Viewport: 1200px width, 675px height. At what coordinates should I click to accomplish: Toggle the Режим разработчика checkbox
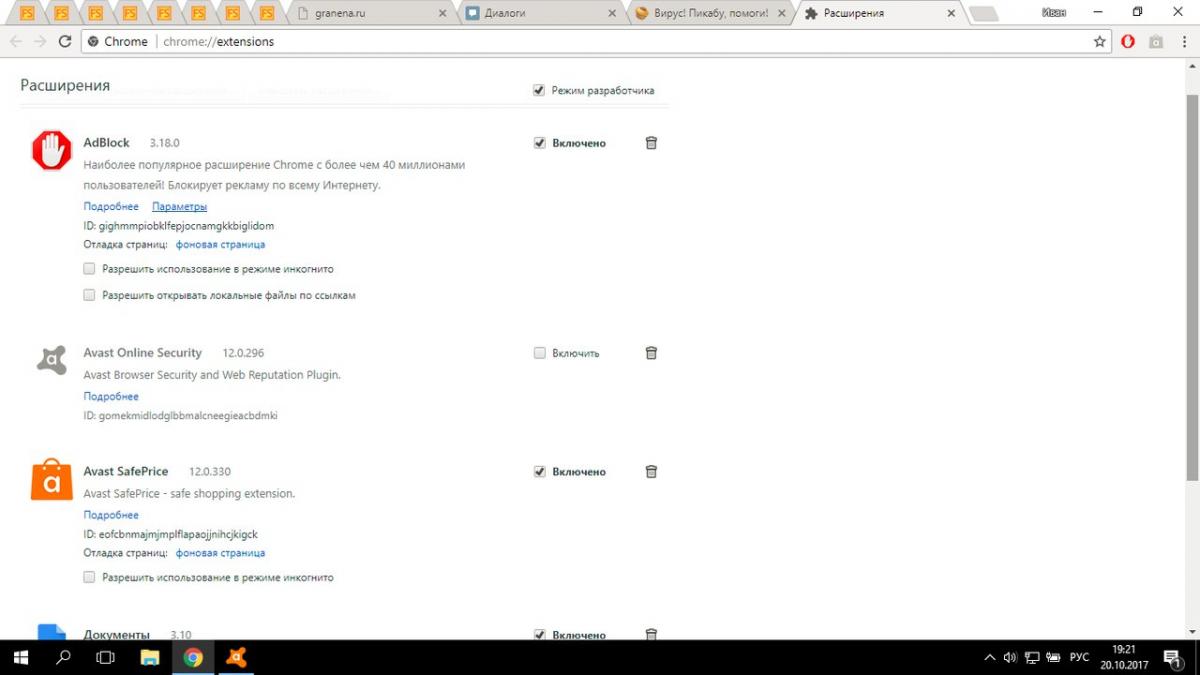(540, 91)
